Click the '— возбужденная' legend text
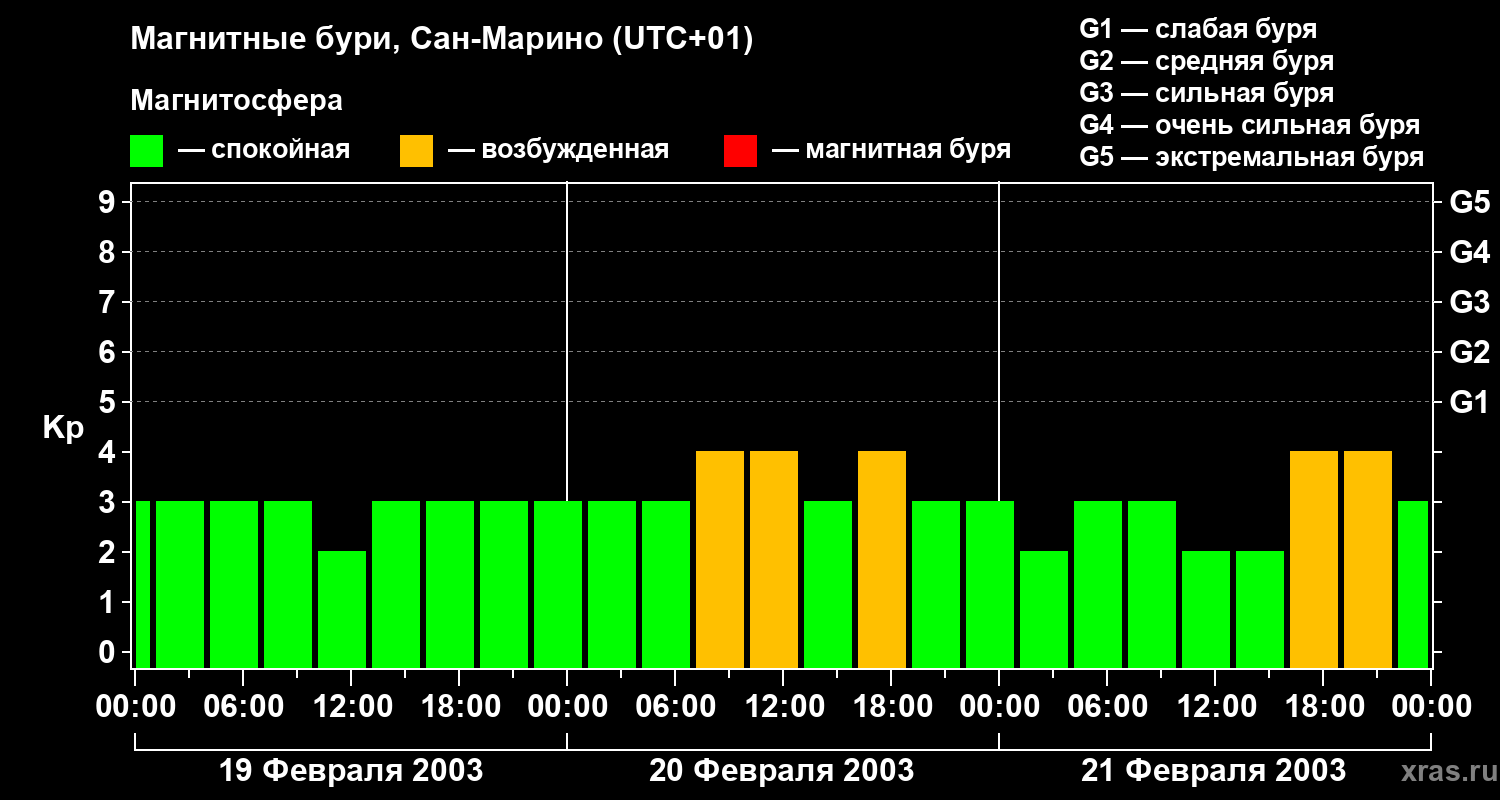The image size is (1500, 800). point(558,151)
